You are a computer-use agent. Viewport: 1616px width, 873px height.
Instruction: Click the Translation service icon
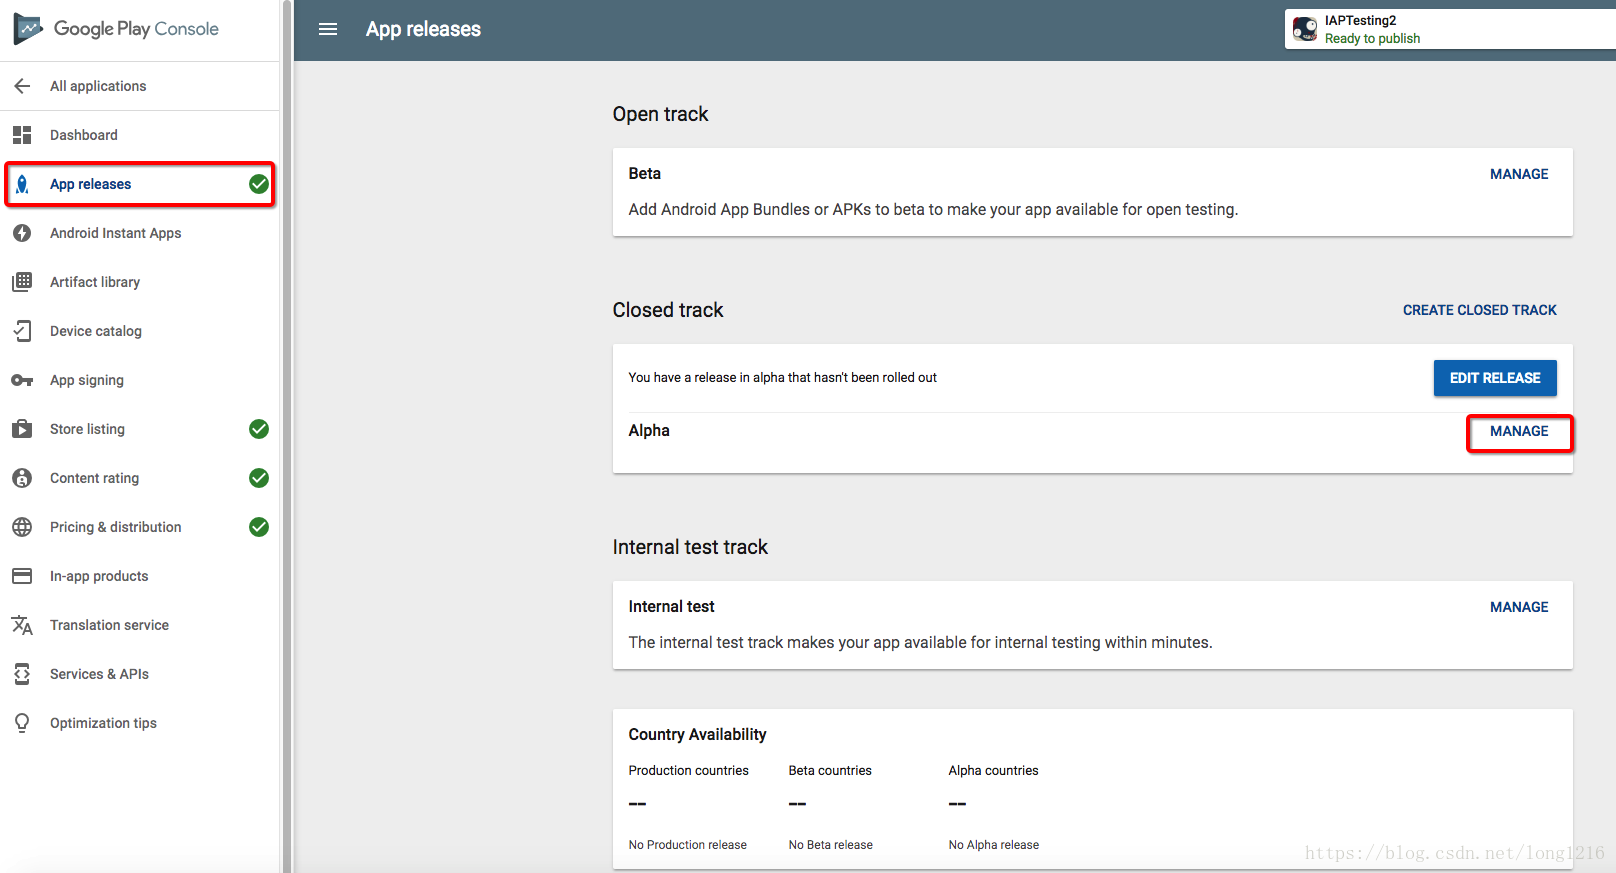[22, 625]
